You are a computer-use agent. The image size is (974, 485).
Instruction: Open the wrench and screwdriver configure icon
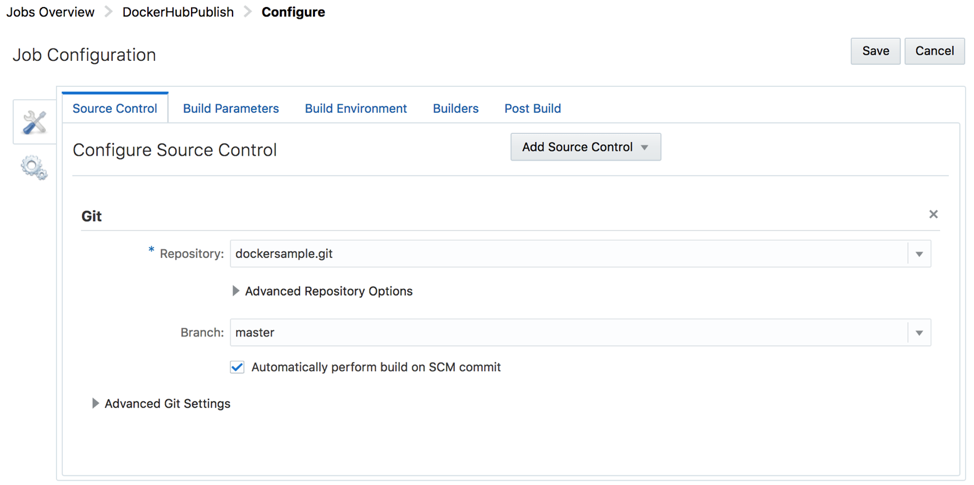35,122
